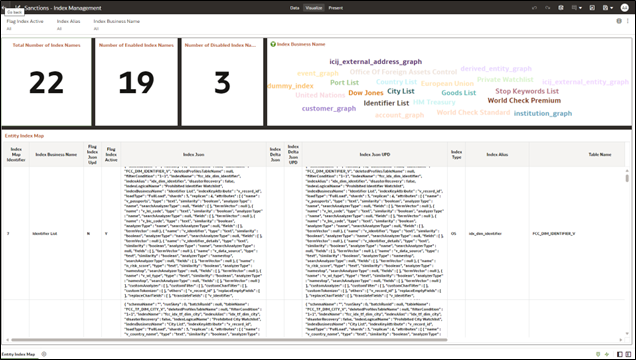Click the save workbook icon

605,8
